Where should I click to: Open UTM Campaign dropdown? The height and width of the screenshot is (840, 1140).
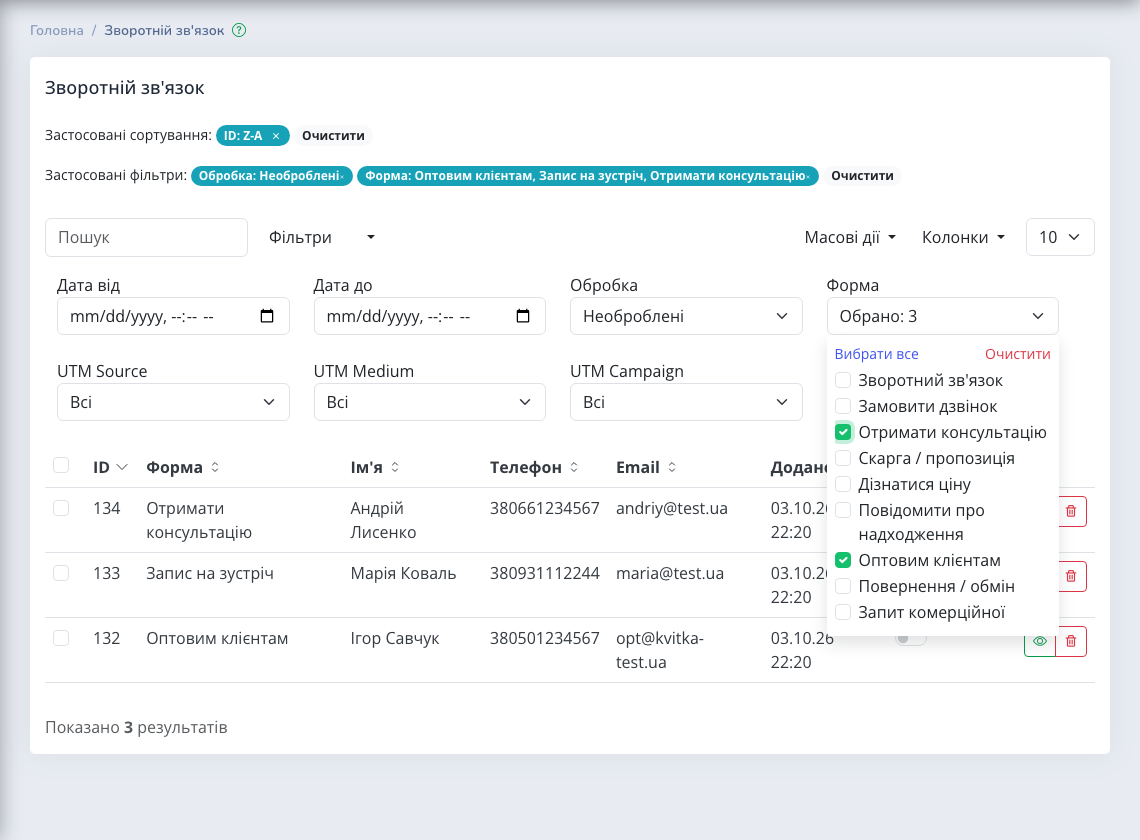coord(686,402)
